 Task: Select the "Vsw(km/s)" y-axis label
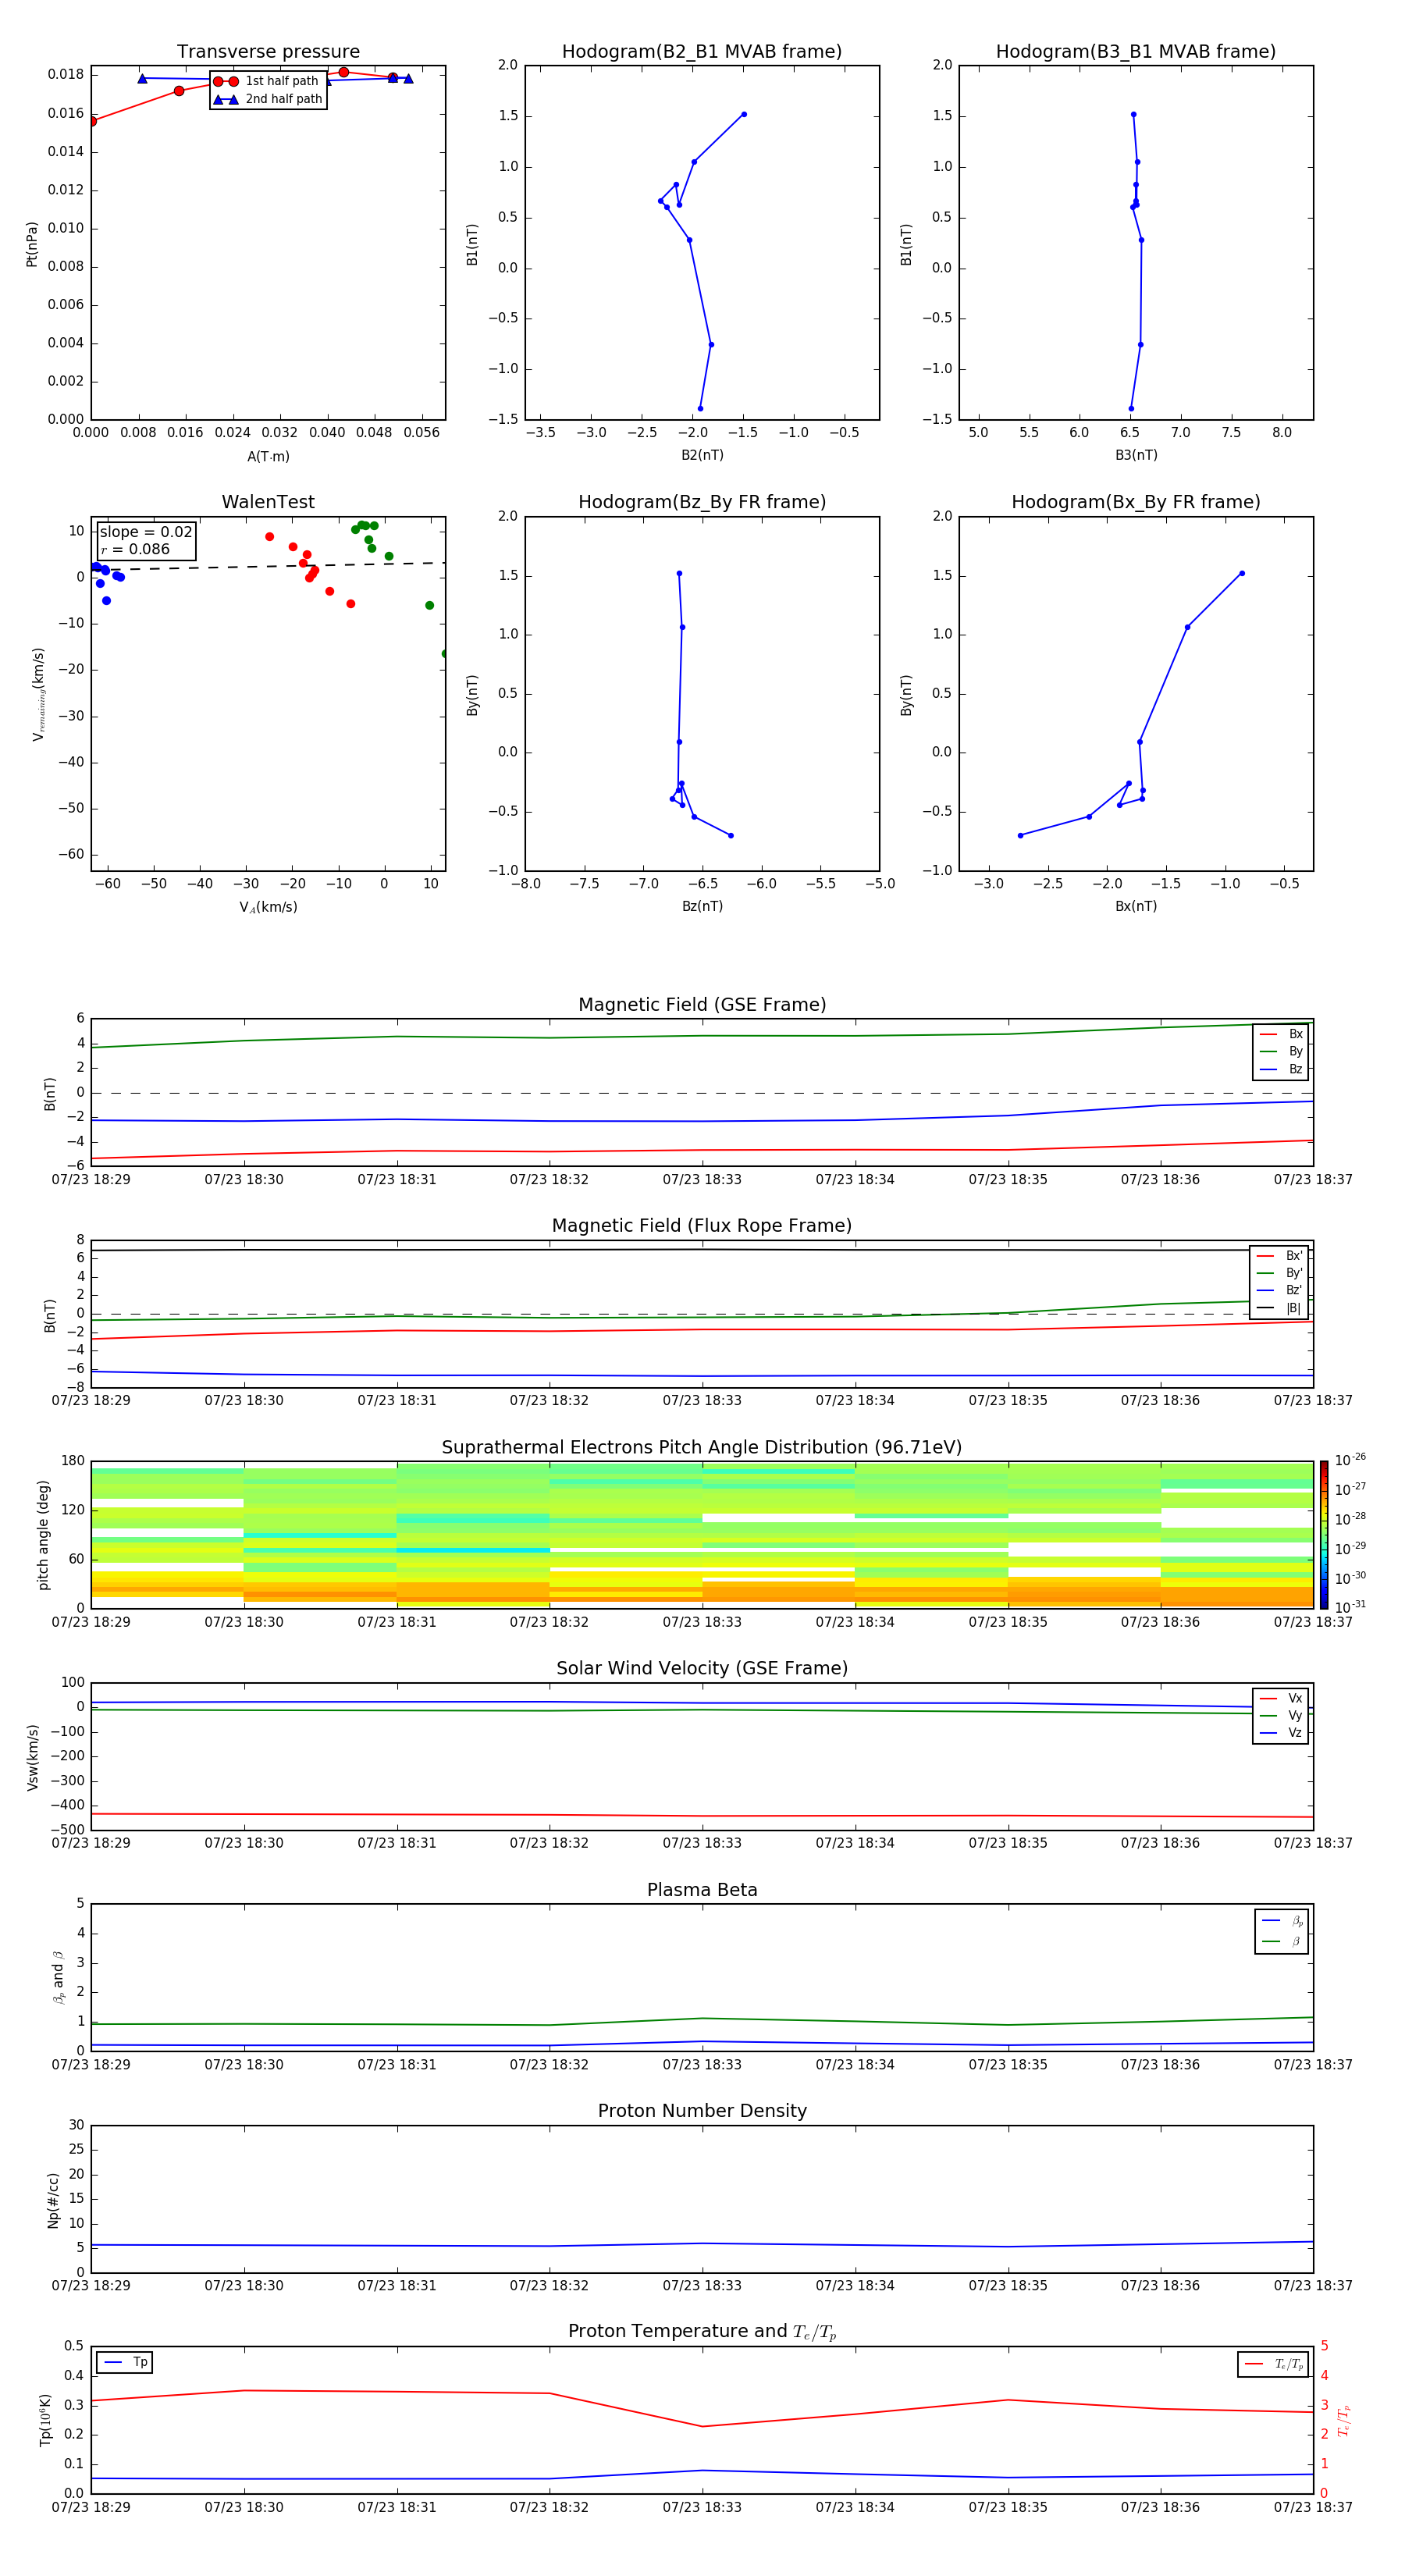[33, 1757]
